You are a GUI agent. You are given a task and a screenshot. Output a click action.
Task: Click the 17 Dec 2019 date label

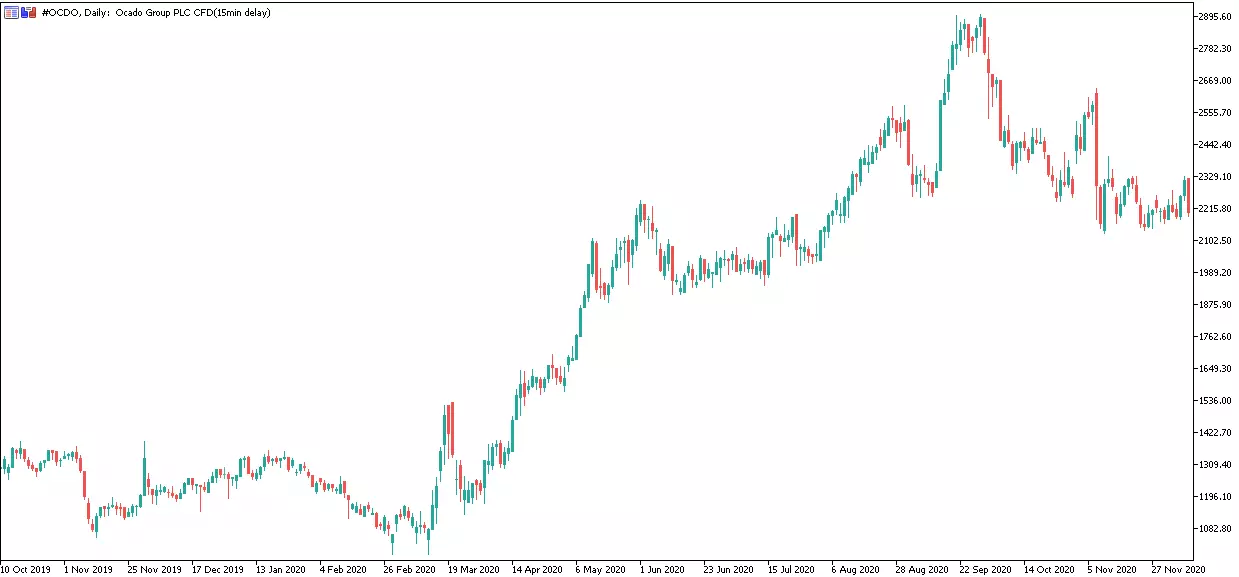click(x=217, y=569)
